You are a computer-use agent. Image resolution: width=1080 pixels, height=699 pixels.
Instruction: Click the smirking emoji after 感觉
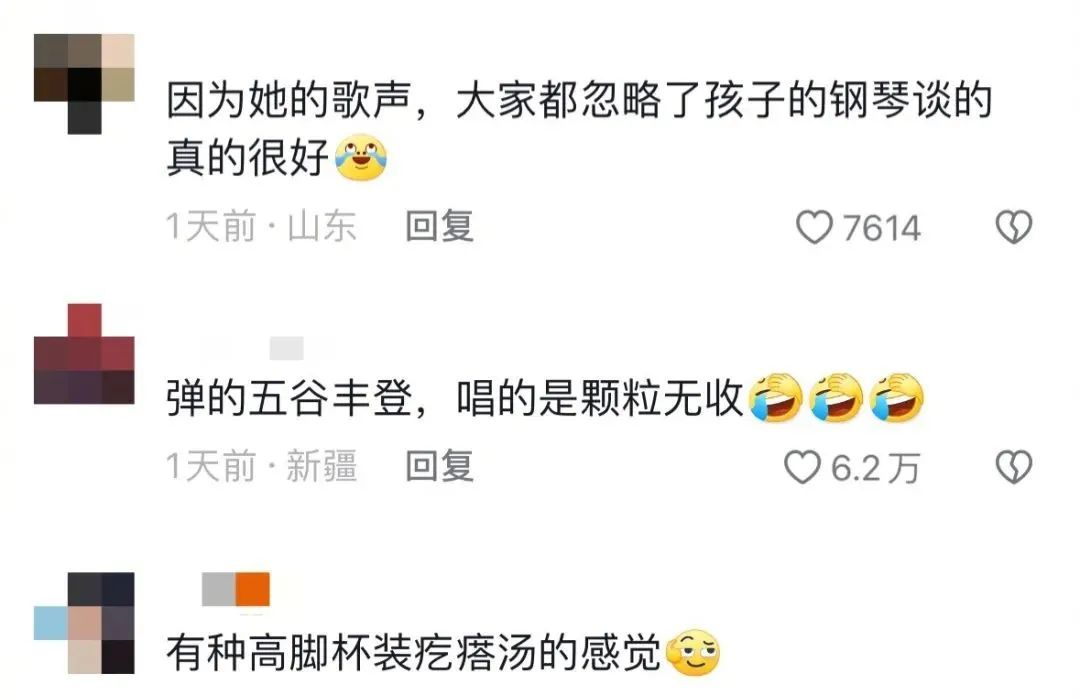(694, 652)
